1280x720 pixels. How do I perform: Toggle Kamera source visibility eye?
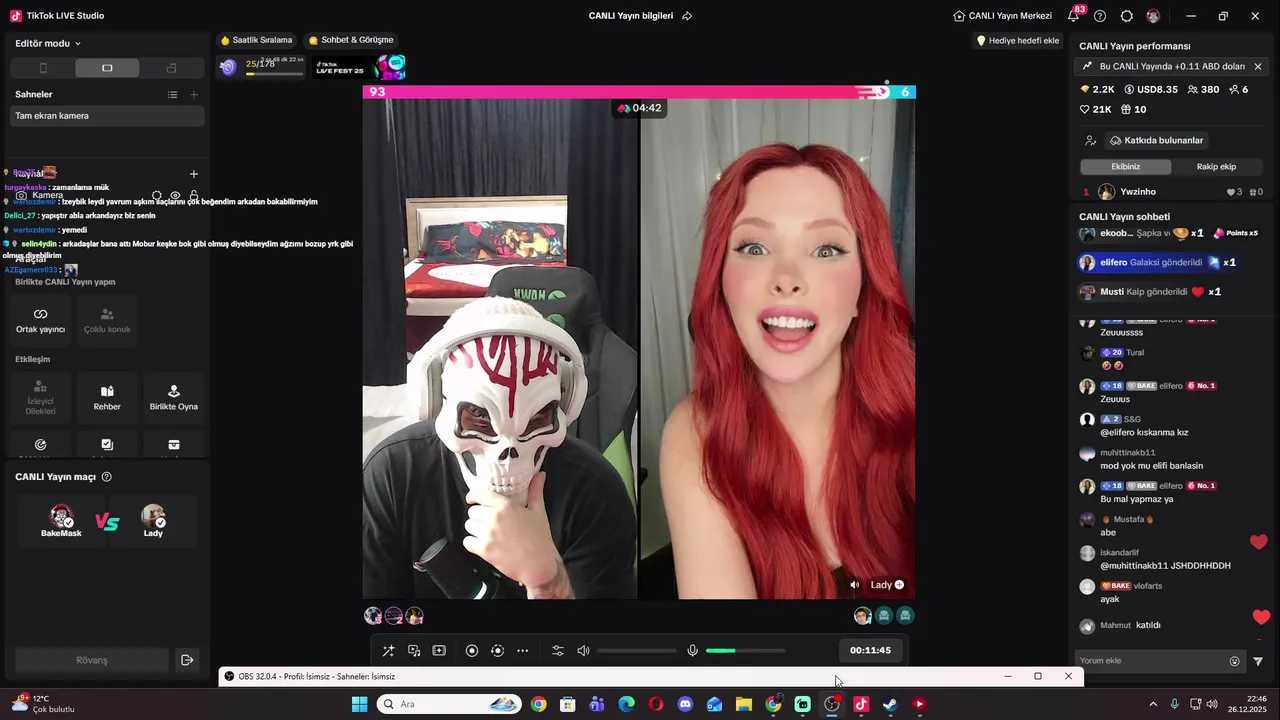[175, 196]
